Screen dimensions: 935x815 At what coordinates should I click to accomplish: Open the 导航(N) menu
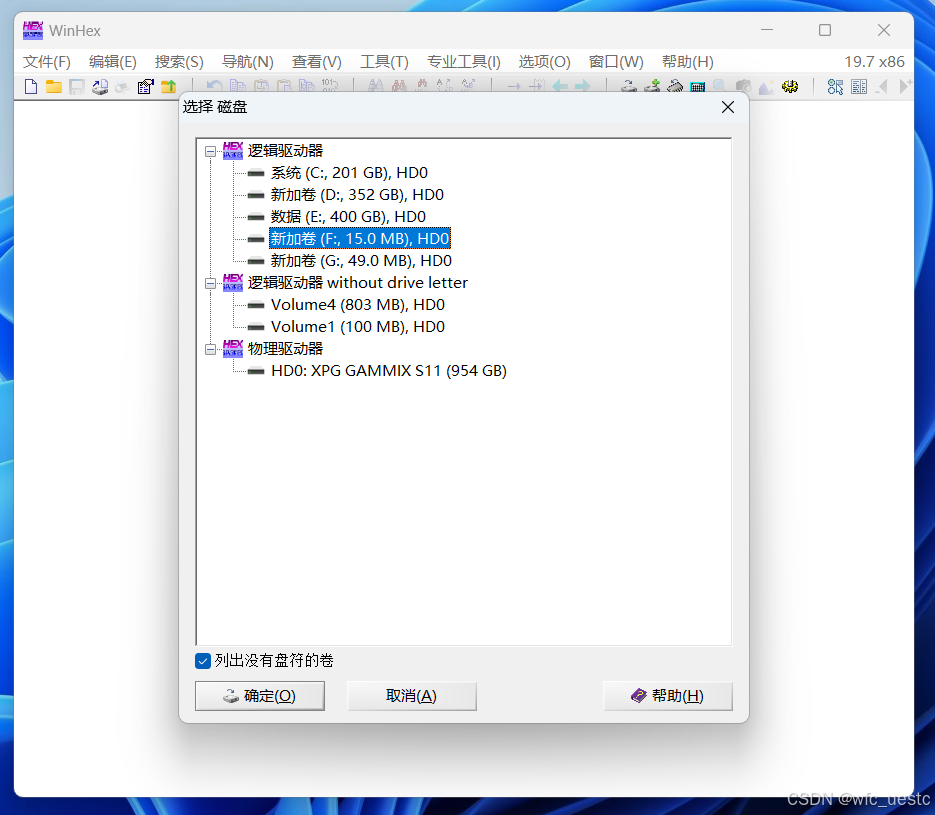(247, 61)
